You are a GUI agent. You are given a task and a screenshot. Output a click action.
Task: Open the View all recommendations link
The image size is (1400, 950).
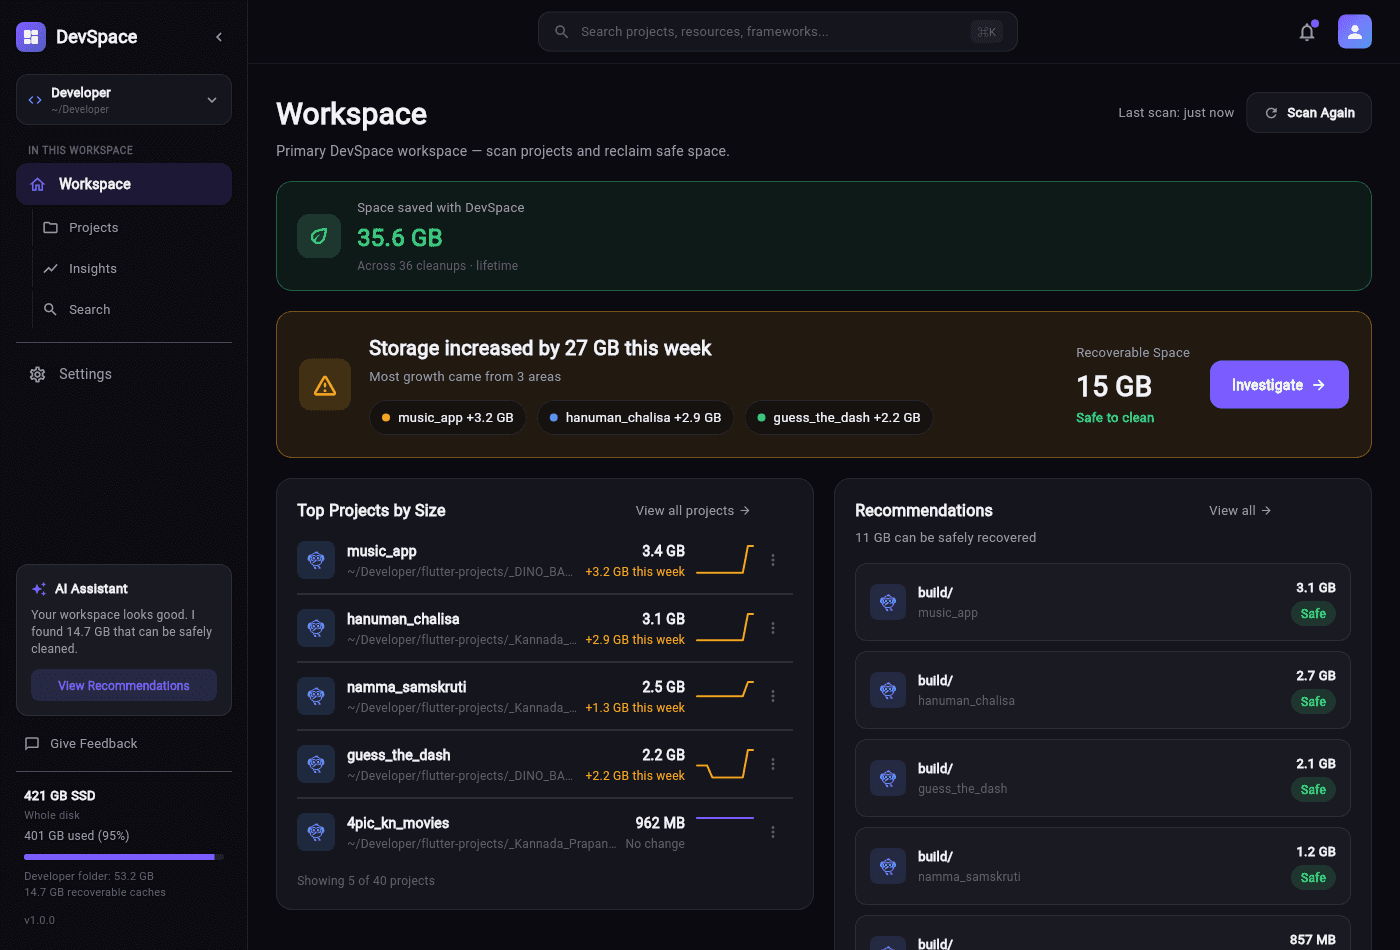(1240, 511)
